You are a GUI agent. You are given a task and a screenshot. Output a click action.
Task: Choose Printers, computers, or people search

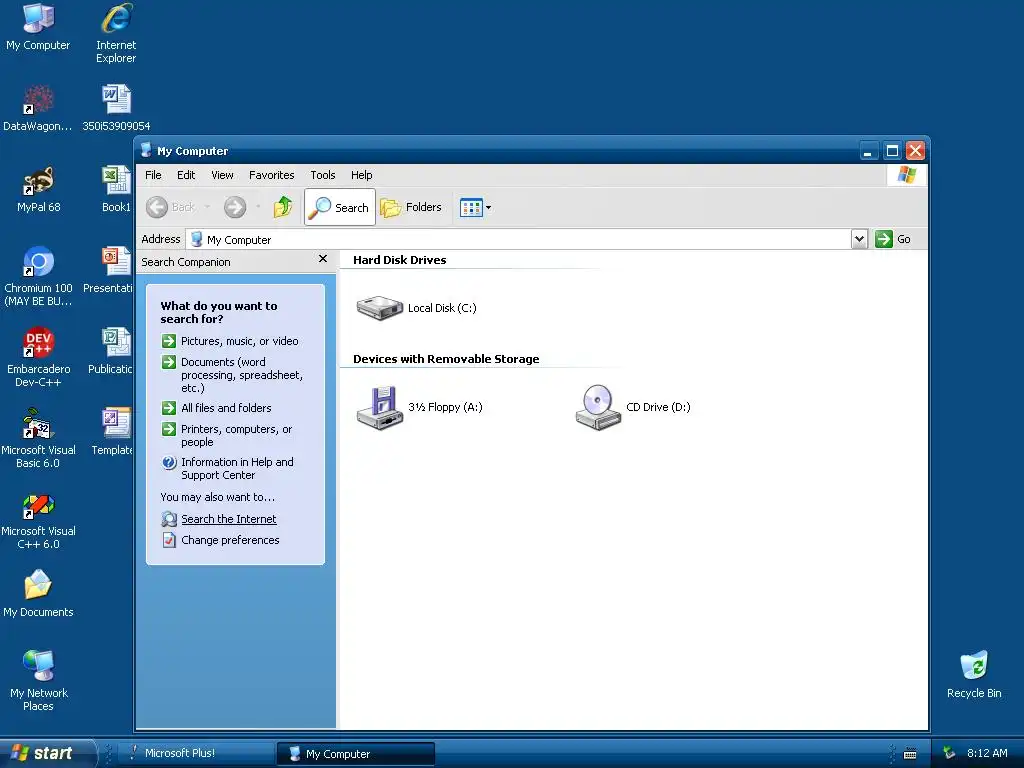coord(227,436)
